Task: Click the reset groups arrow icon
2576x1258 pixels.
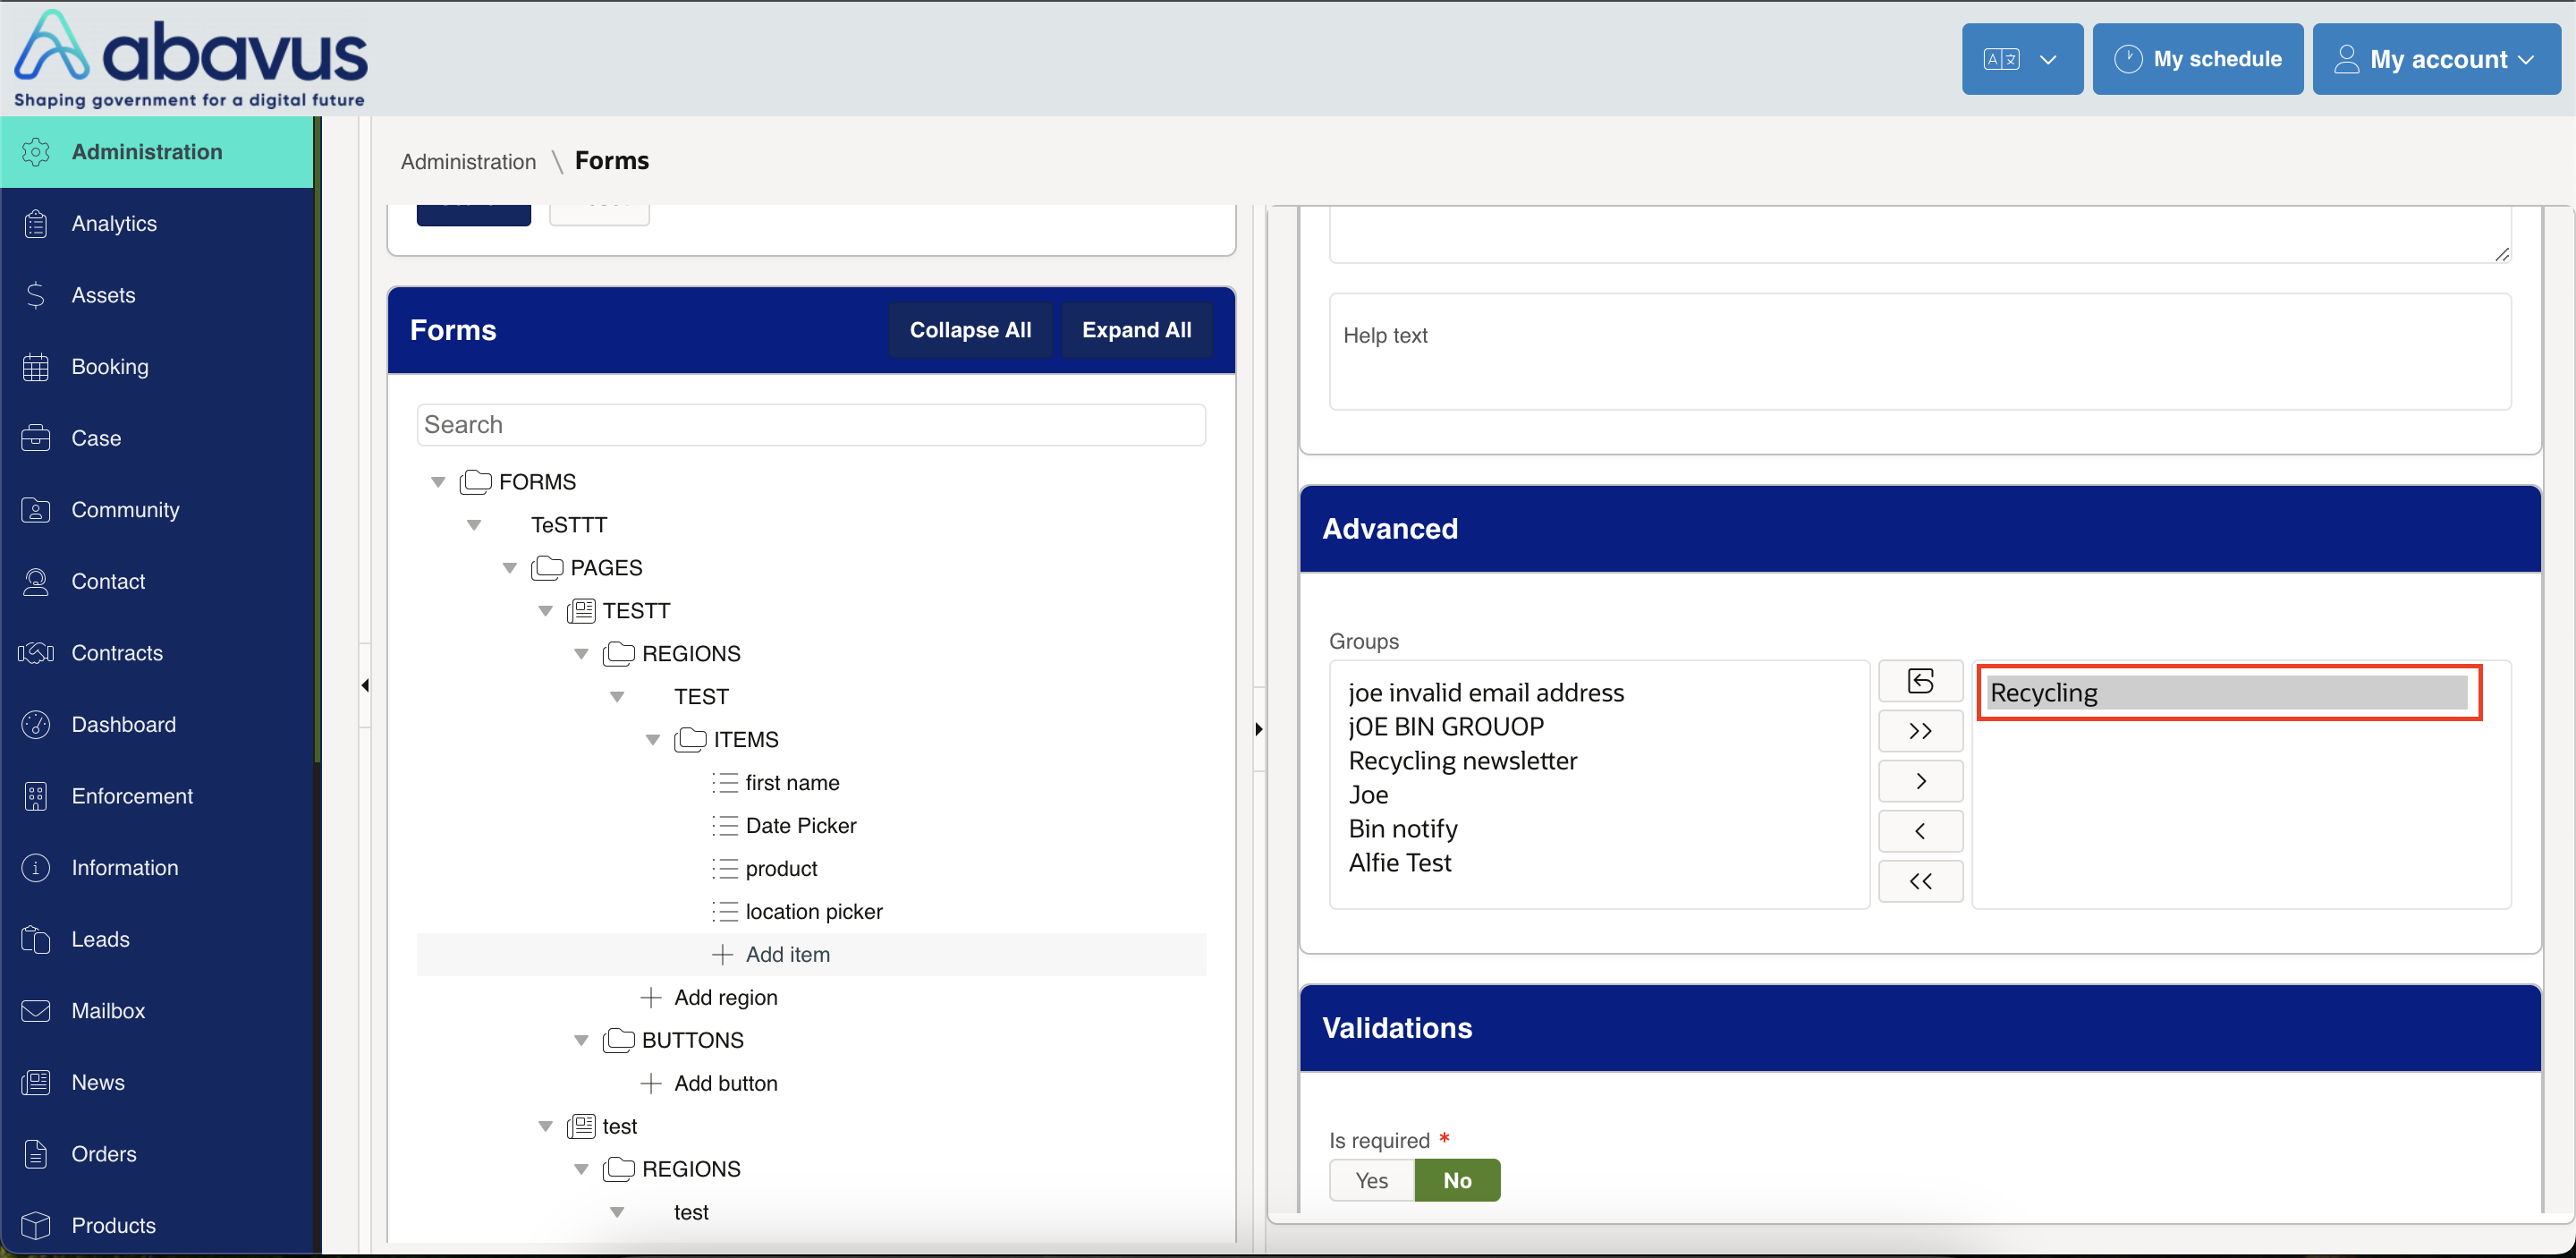Action: point(1920,681)
